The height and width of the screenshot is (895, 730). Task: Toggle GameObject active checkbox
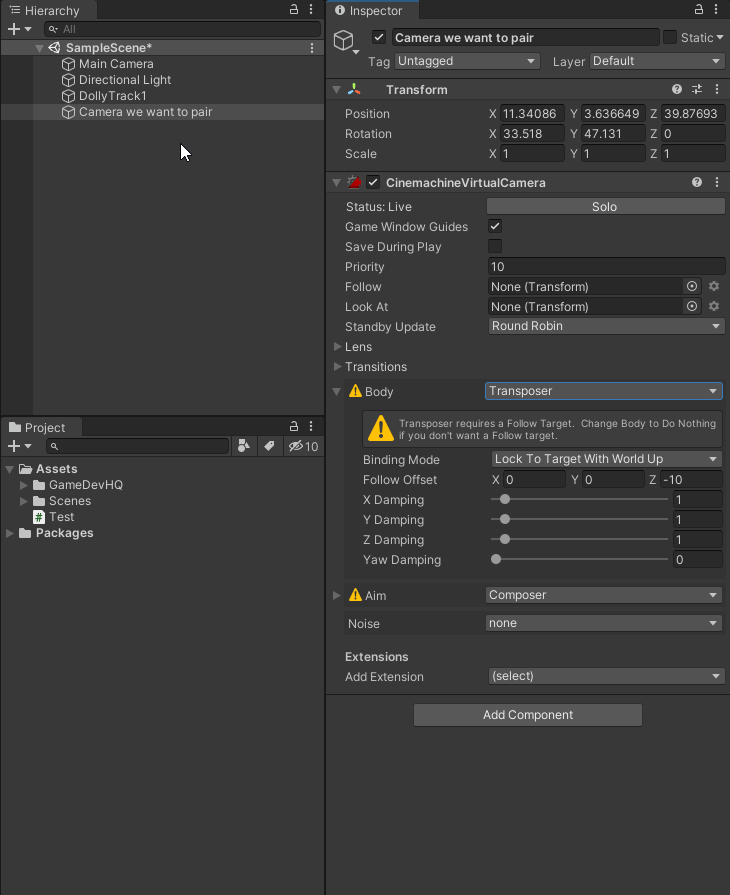[379, 38]
